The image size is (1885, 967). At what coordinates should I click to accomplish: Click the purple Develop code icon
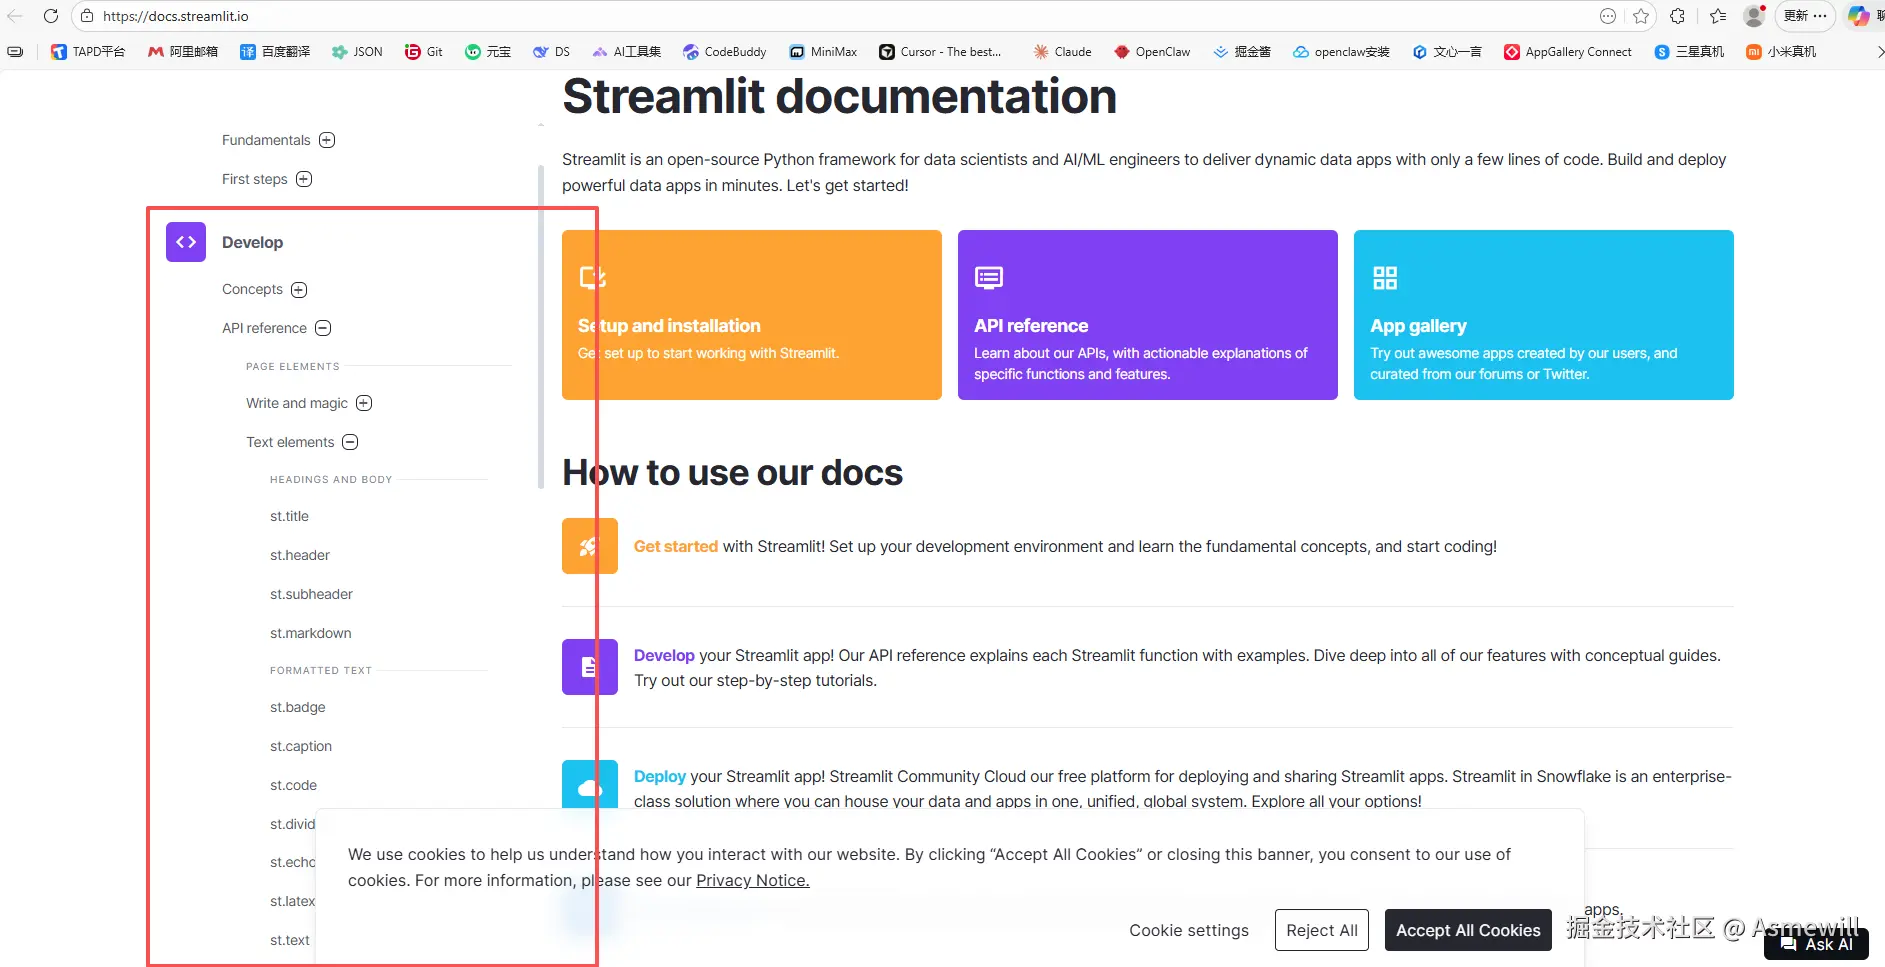tap(186, 242)
